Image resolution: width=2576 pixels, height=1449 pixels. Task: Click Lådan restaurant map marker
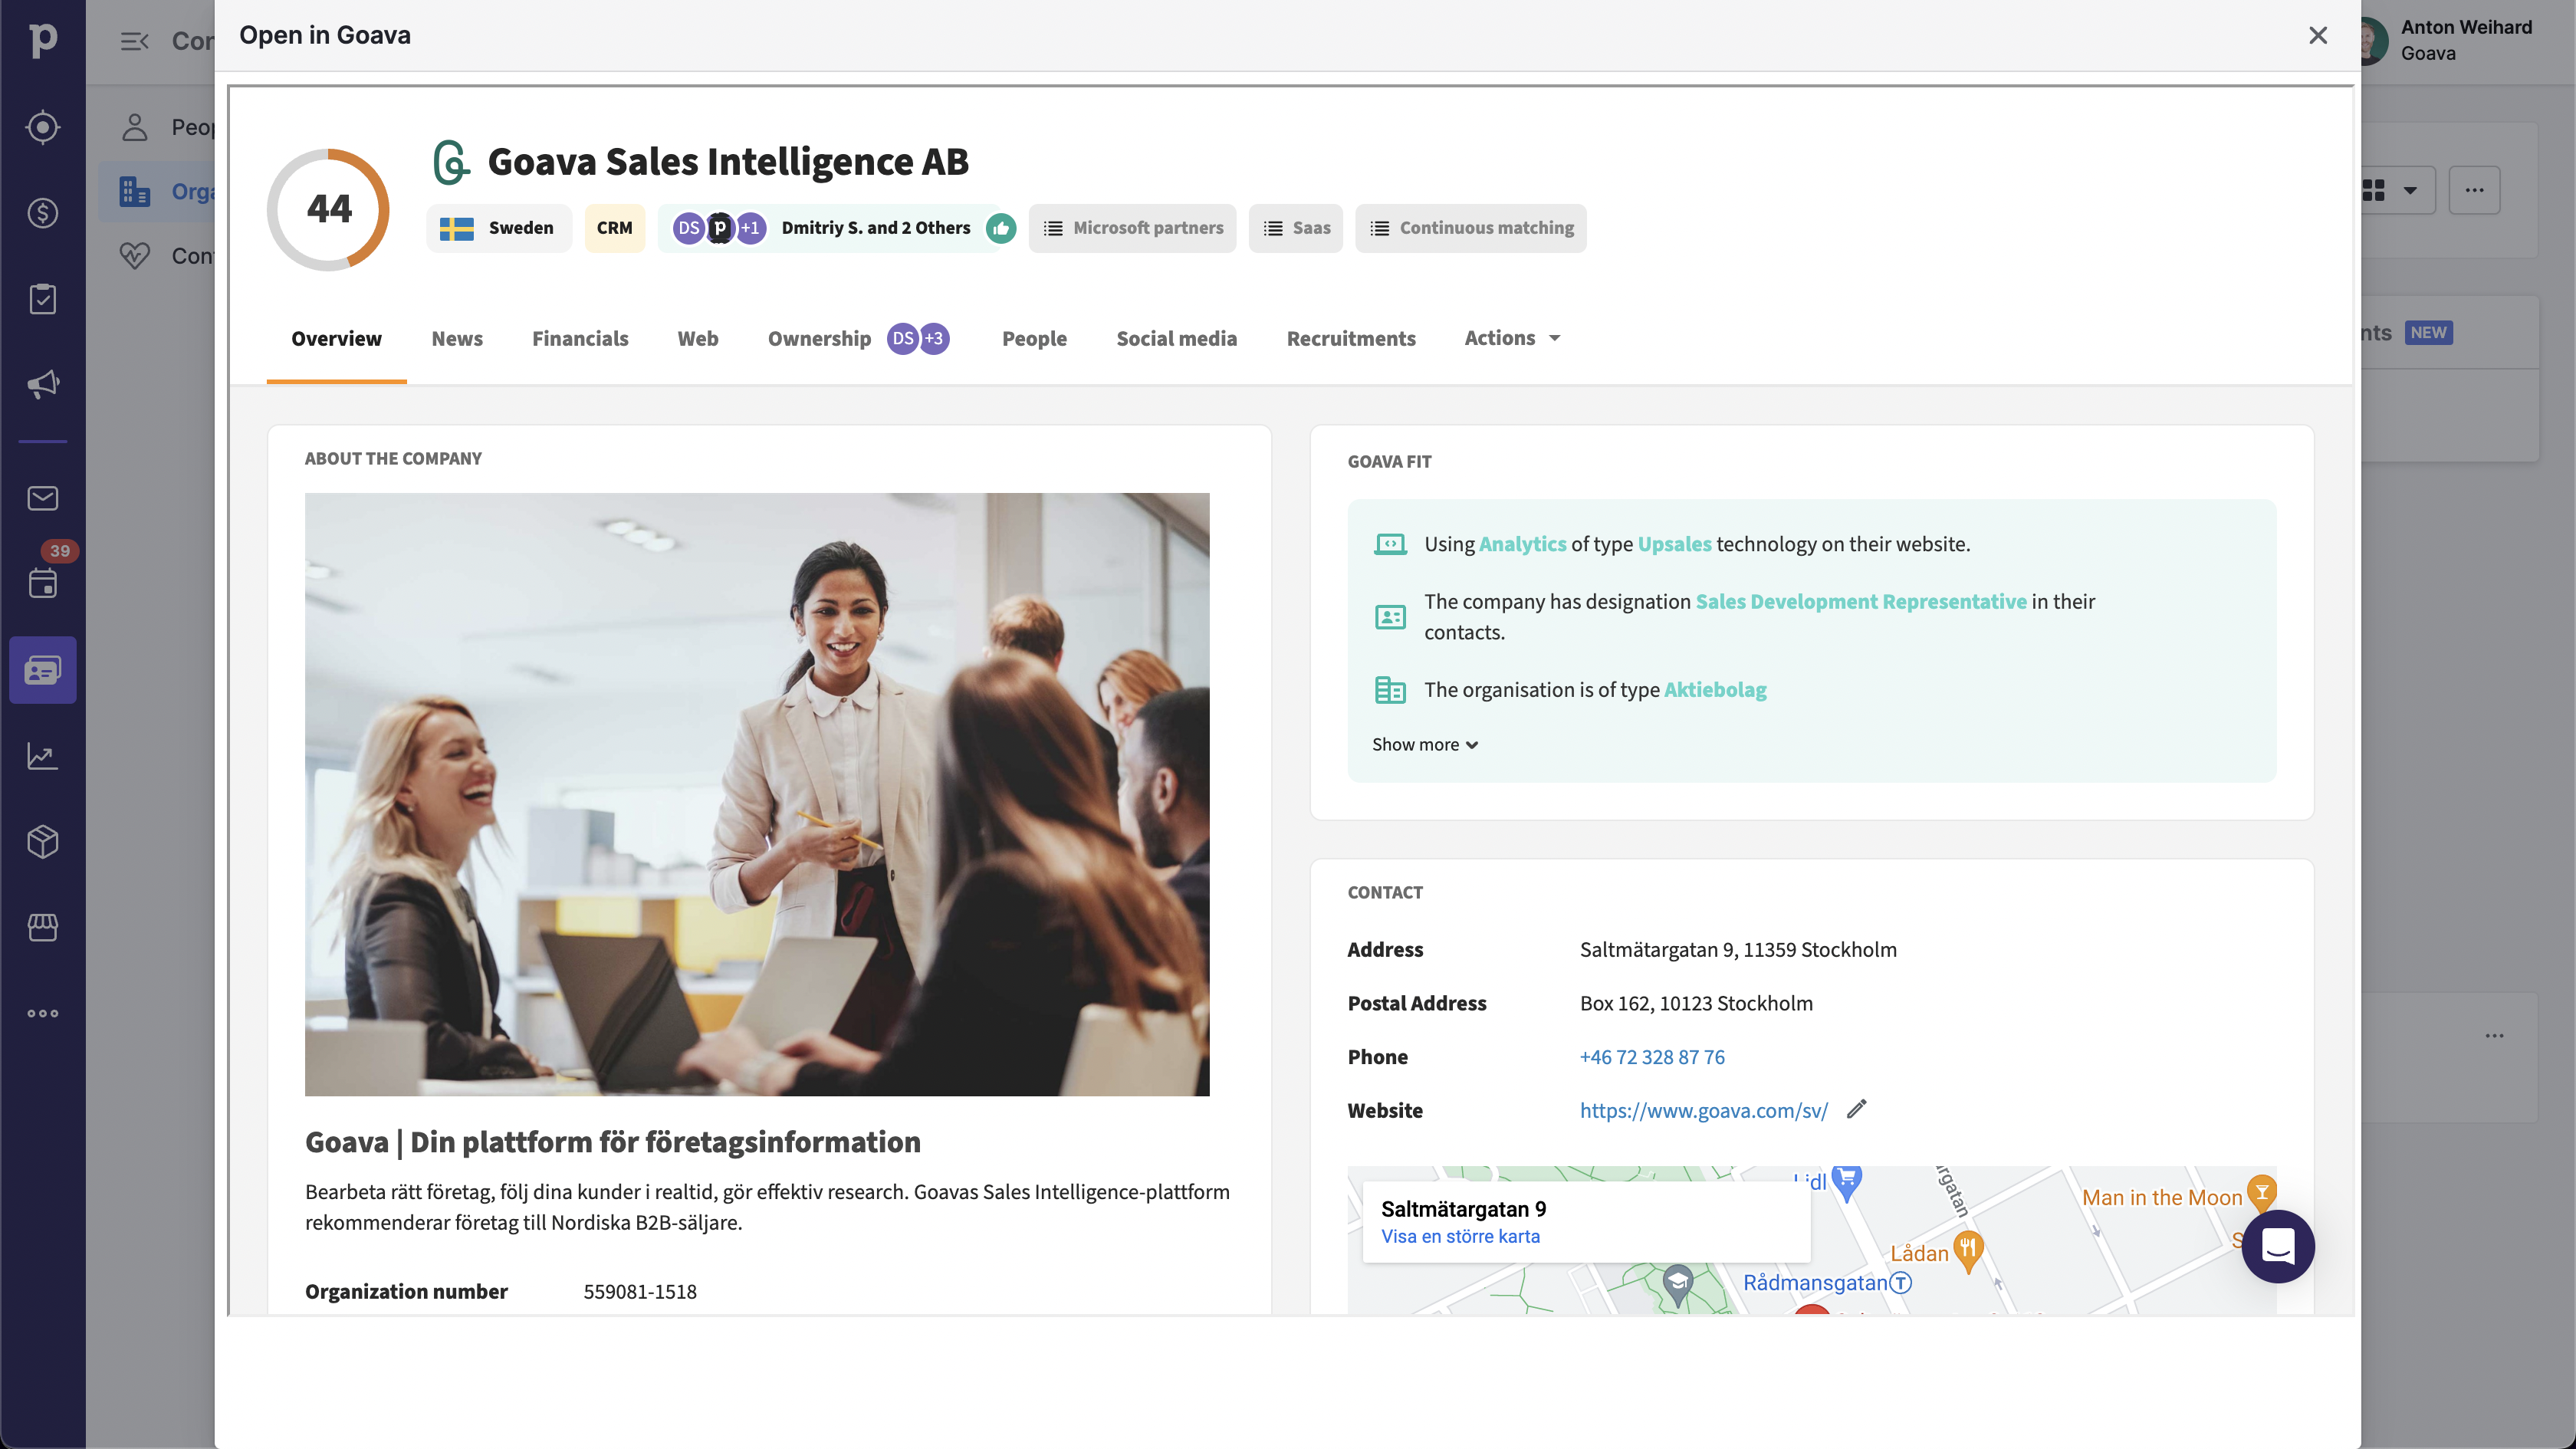1967,1252
